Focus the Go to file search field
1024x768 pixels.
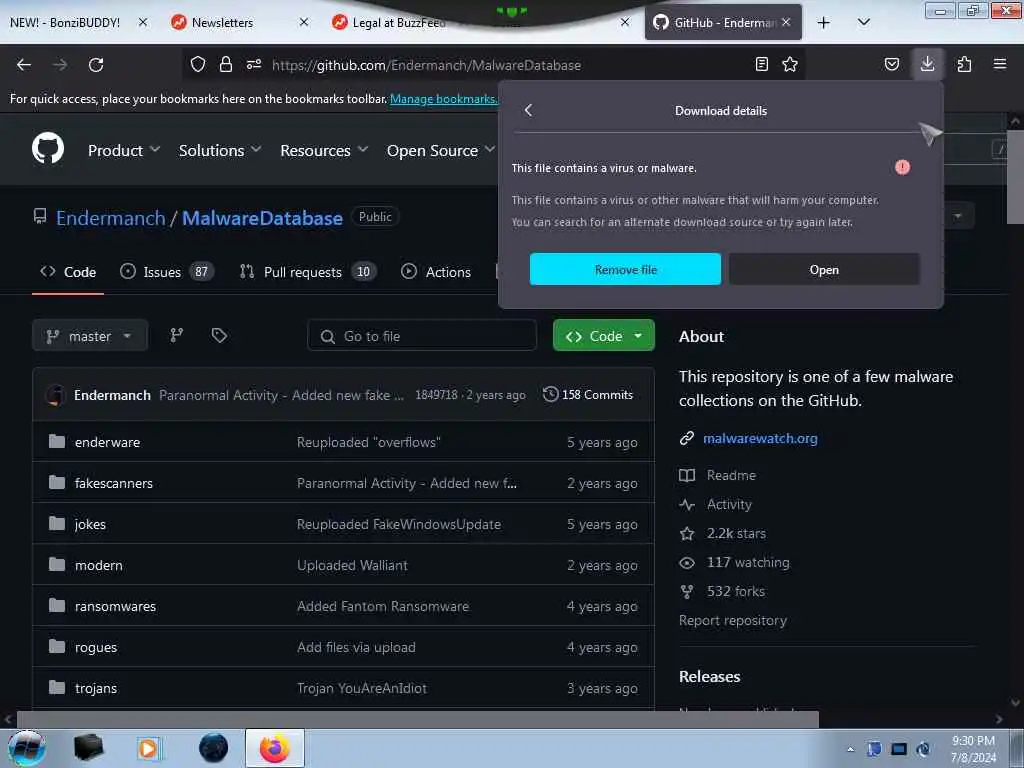click(422, 336)
